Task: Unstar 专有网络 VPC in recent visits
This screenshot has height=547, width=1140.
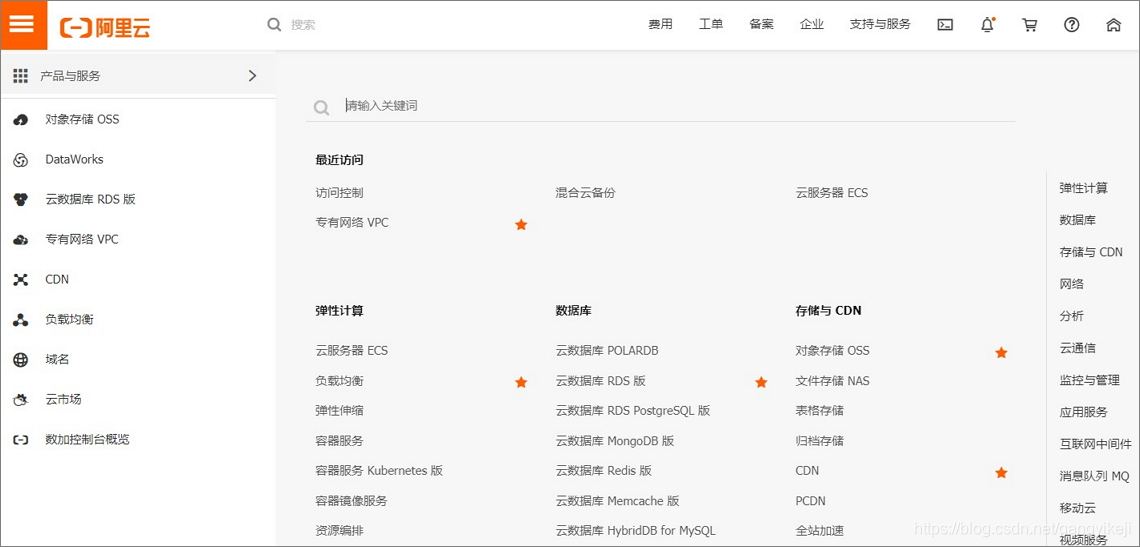Action: tap(521, 224)
